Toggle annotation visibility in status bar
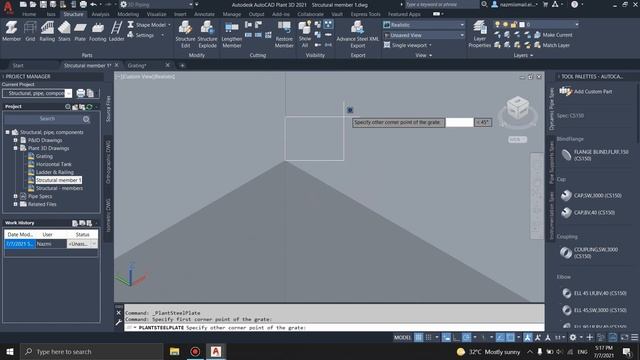The width and height of the screenshot is (640, 360). point(528,338)
